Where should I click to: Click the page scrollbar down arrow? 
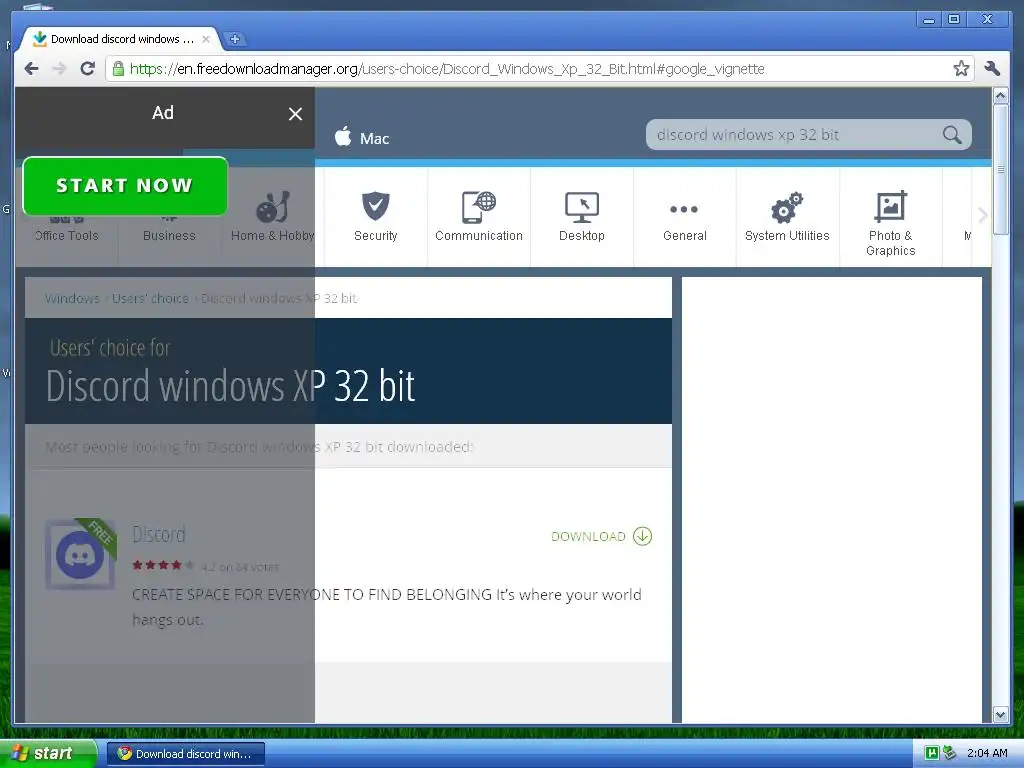1000,714
